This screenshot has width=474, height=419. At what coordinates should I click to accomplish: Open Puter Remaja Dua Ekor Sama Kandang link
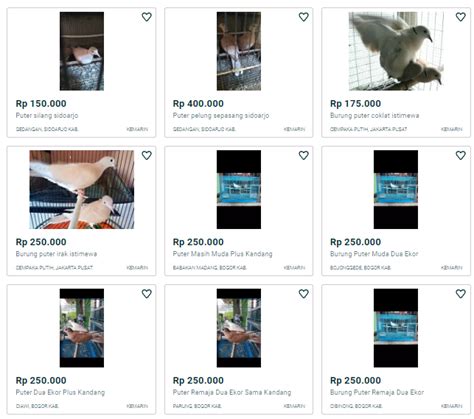click(x=232, y=392)
